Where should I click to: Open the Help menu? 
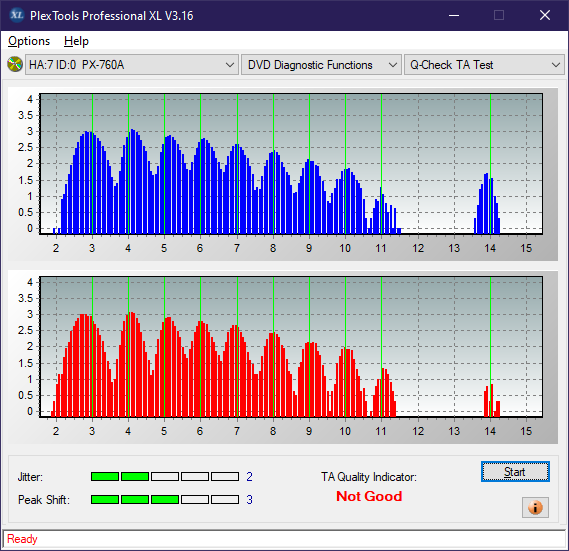[x=76, y=41]
